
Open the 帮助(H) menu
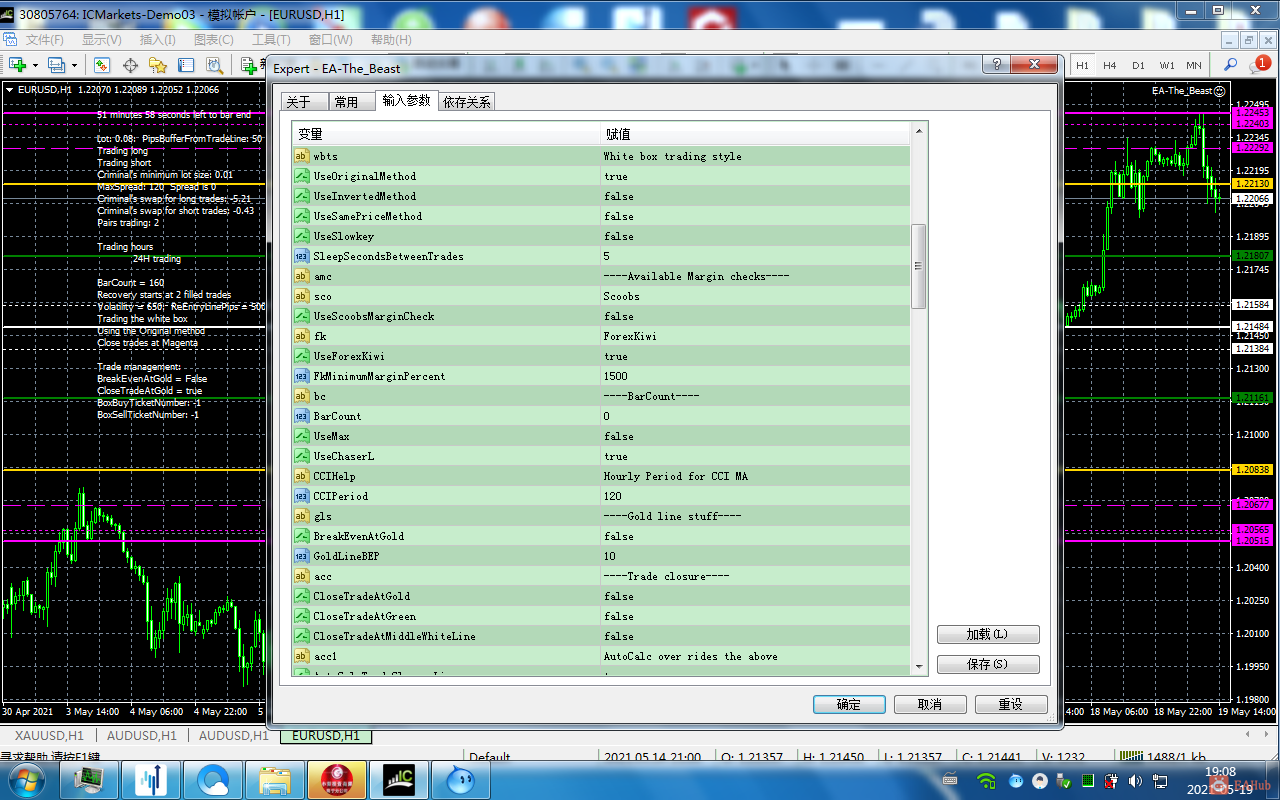pos(391,40)
